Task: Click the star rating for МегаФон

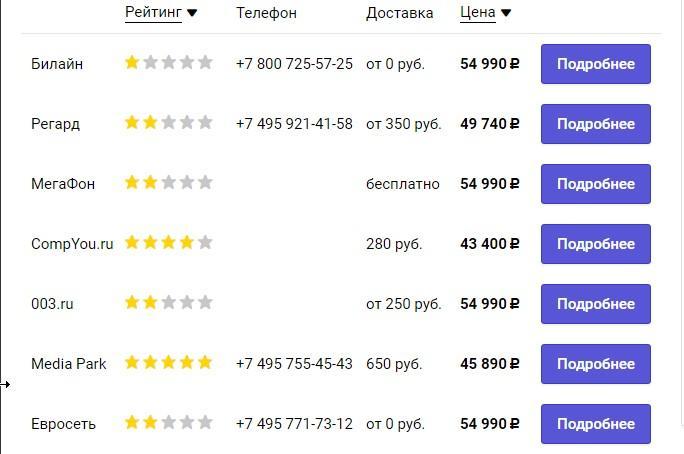Action: pos(169,183)
